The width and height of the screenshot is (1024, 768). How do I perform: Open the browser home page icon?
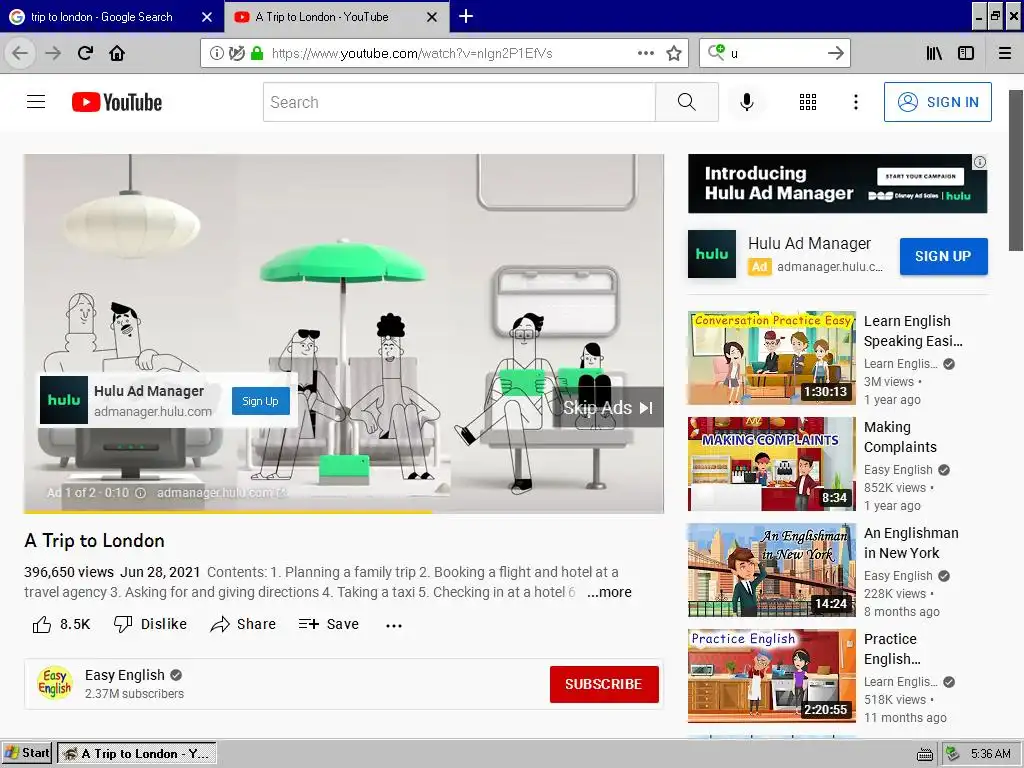[117, 53]
